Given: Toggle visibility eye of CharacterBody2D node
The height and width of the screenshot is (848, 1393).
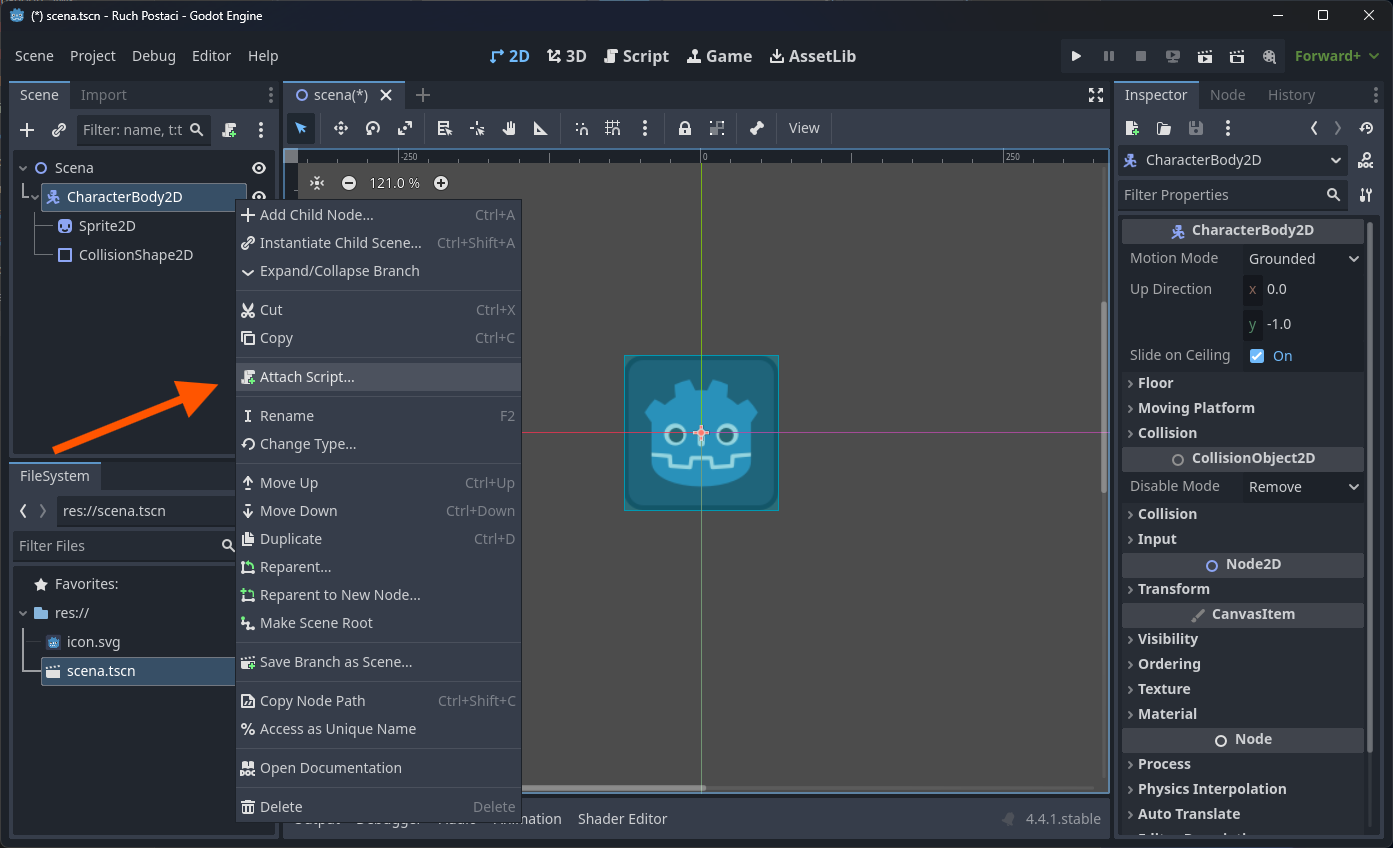Looking at the screenshot, I should (x=259, y=197).
